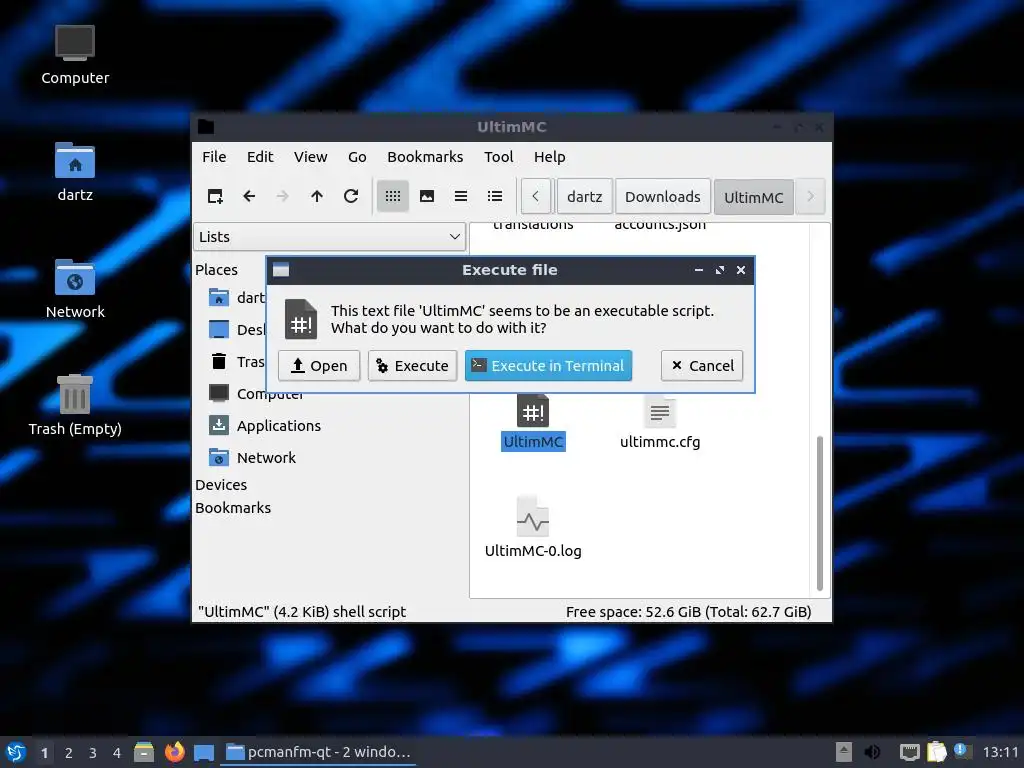Screen dimensions: 1024x768
Task: Select the UltimMC-0.log file
Action: tap(533, 528)
